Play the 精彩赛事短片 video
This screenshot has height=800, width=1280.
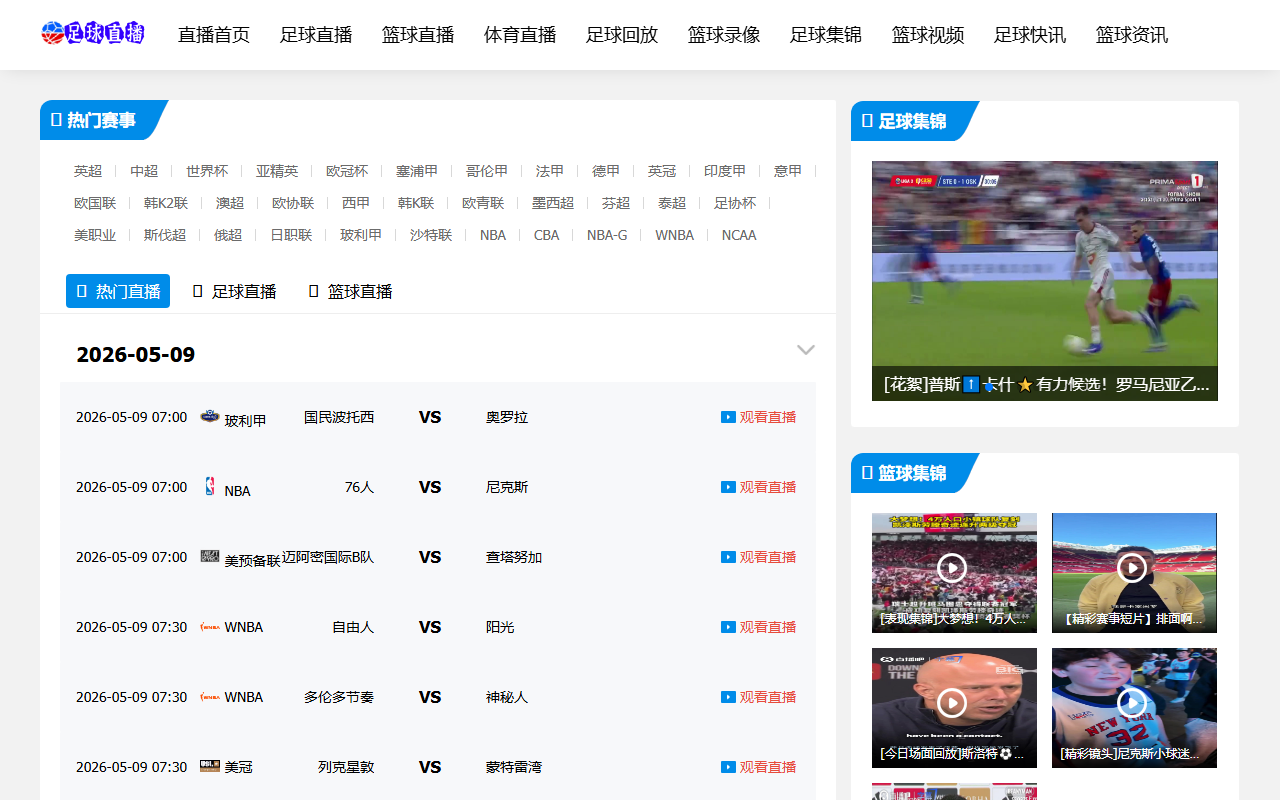pos(1133,569)
